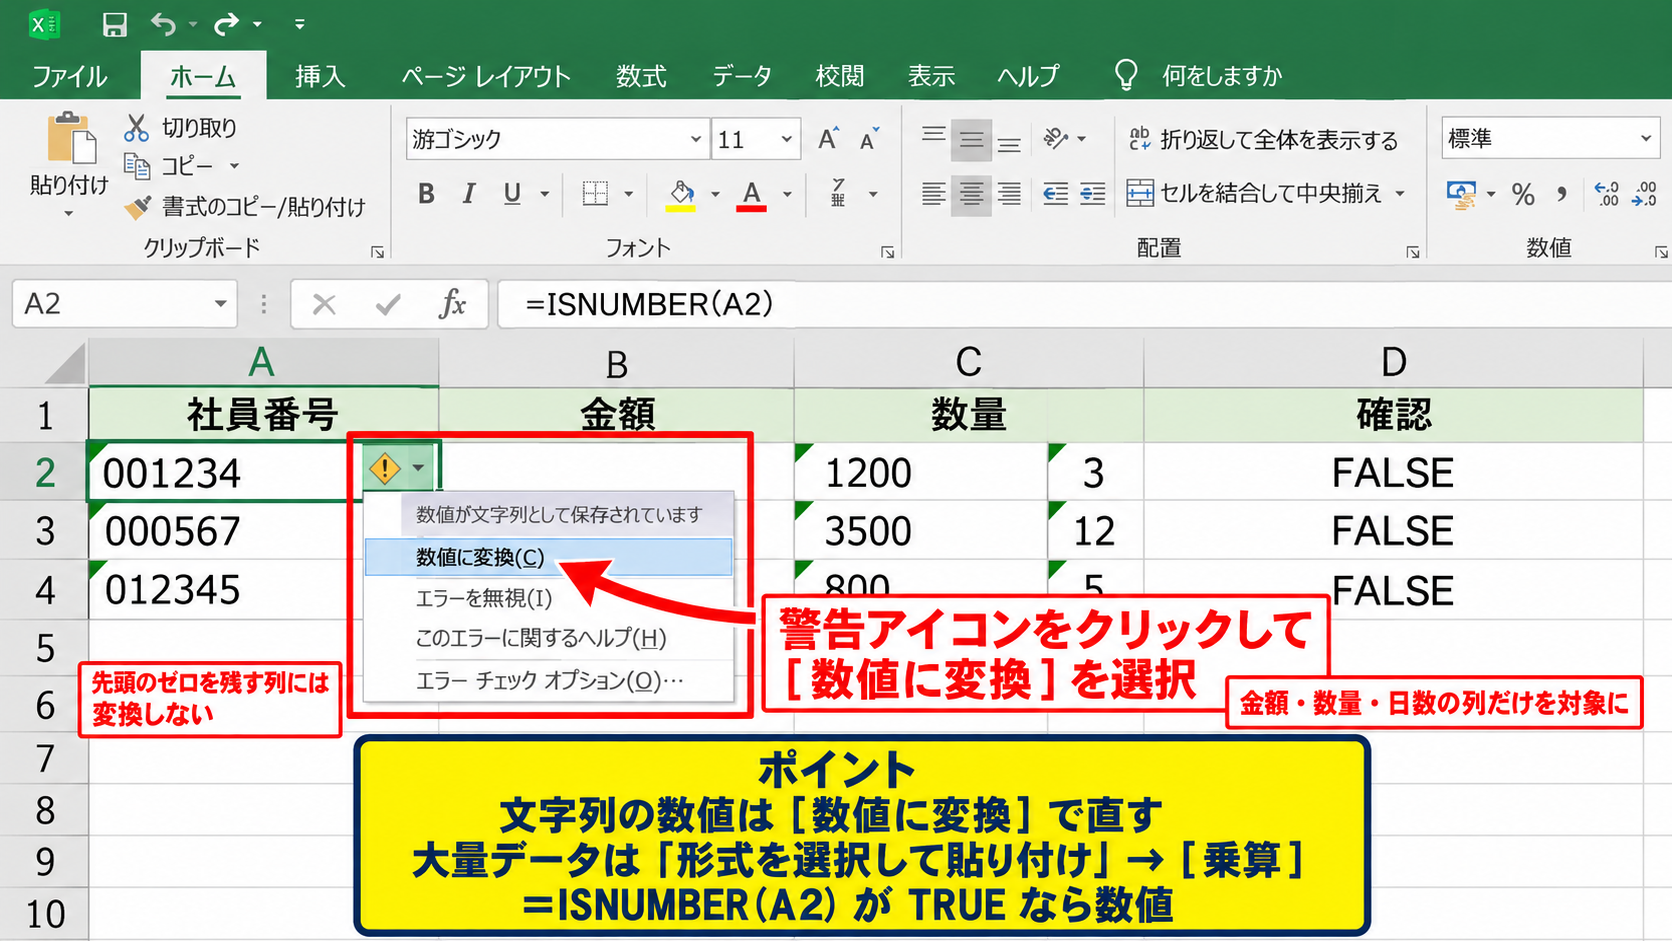Click the insert function fx button

click(452, 303)
